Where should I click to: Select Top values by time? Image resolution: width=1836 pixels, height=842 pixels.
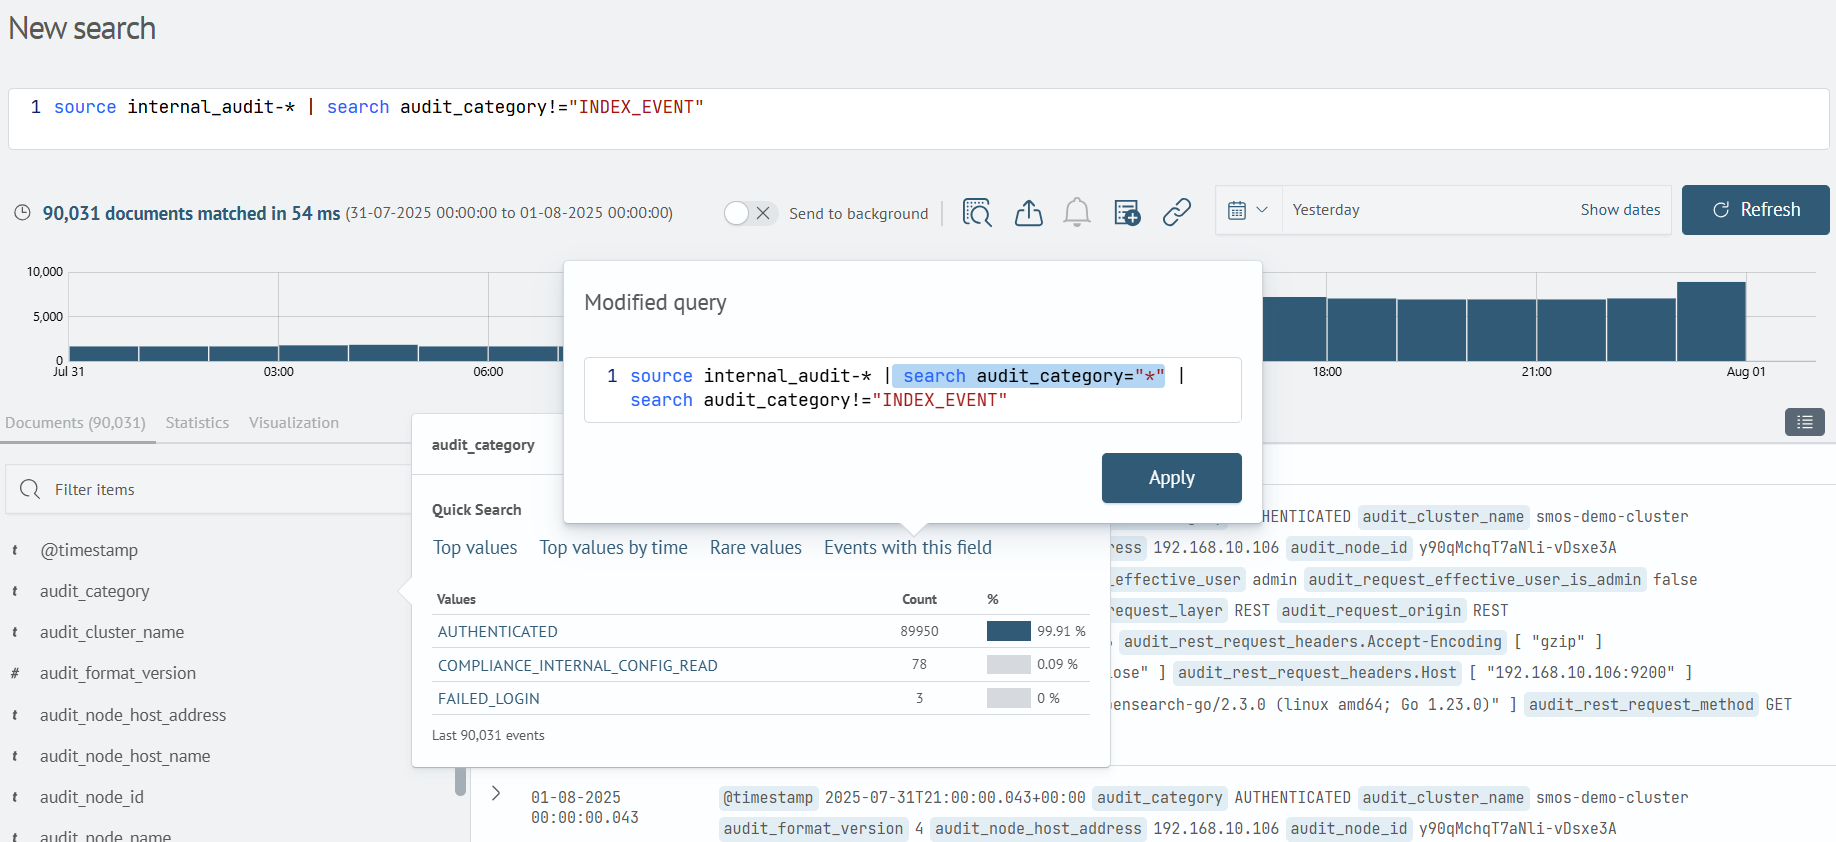click(613, 547)
